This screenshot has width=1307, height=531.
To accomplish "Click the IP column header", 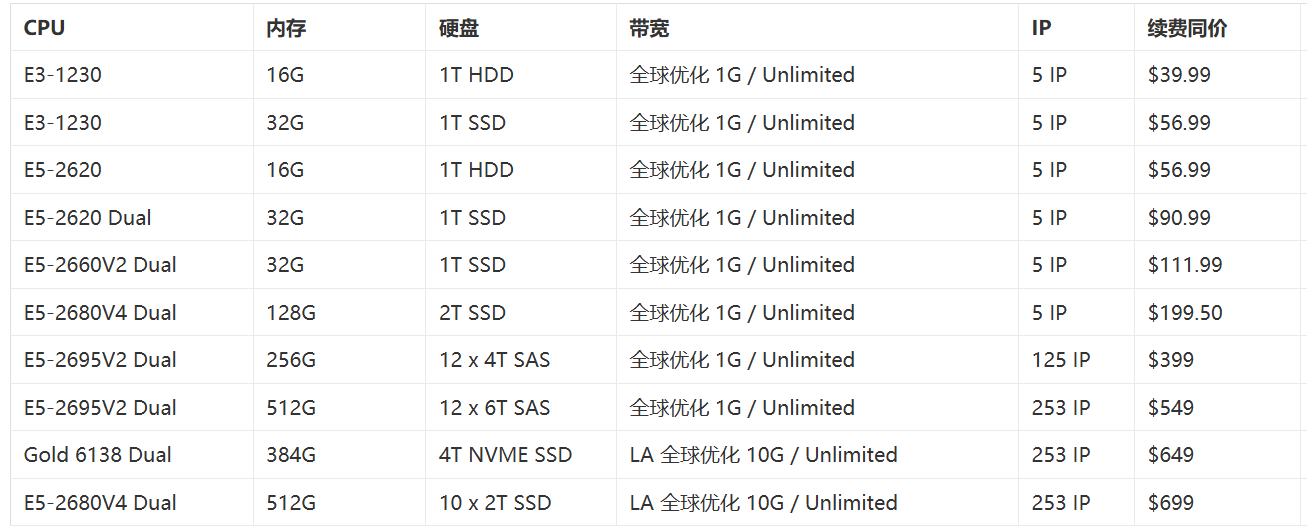I will click(1077, 28).
